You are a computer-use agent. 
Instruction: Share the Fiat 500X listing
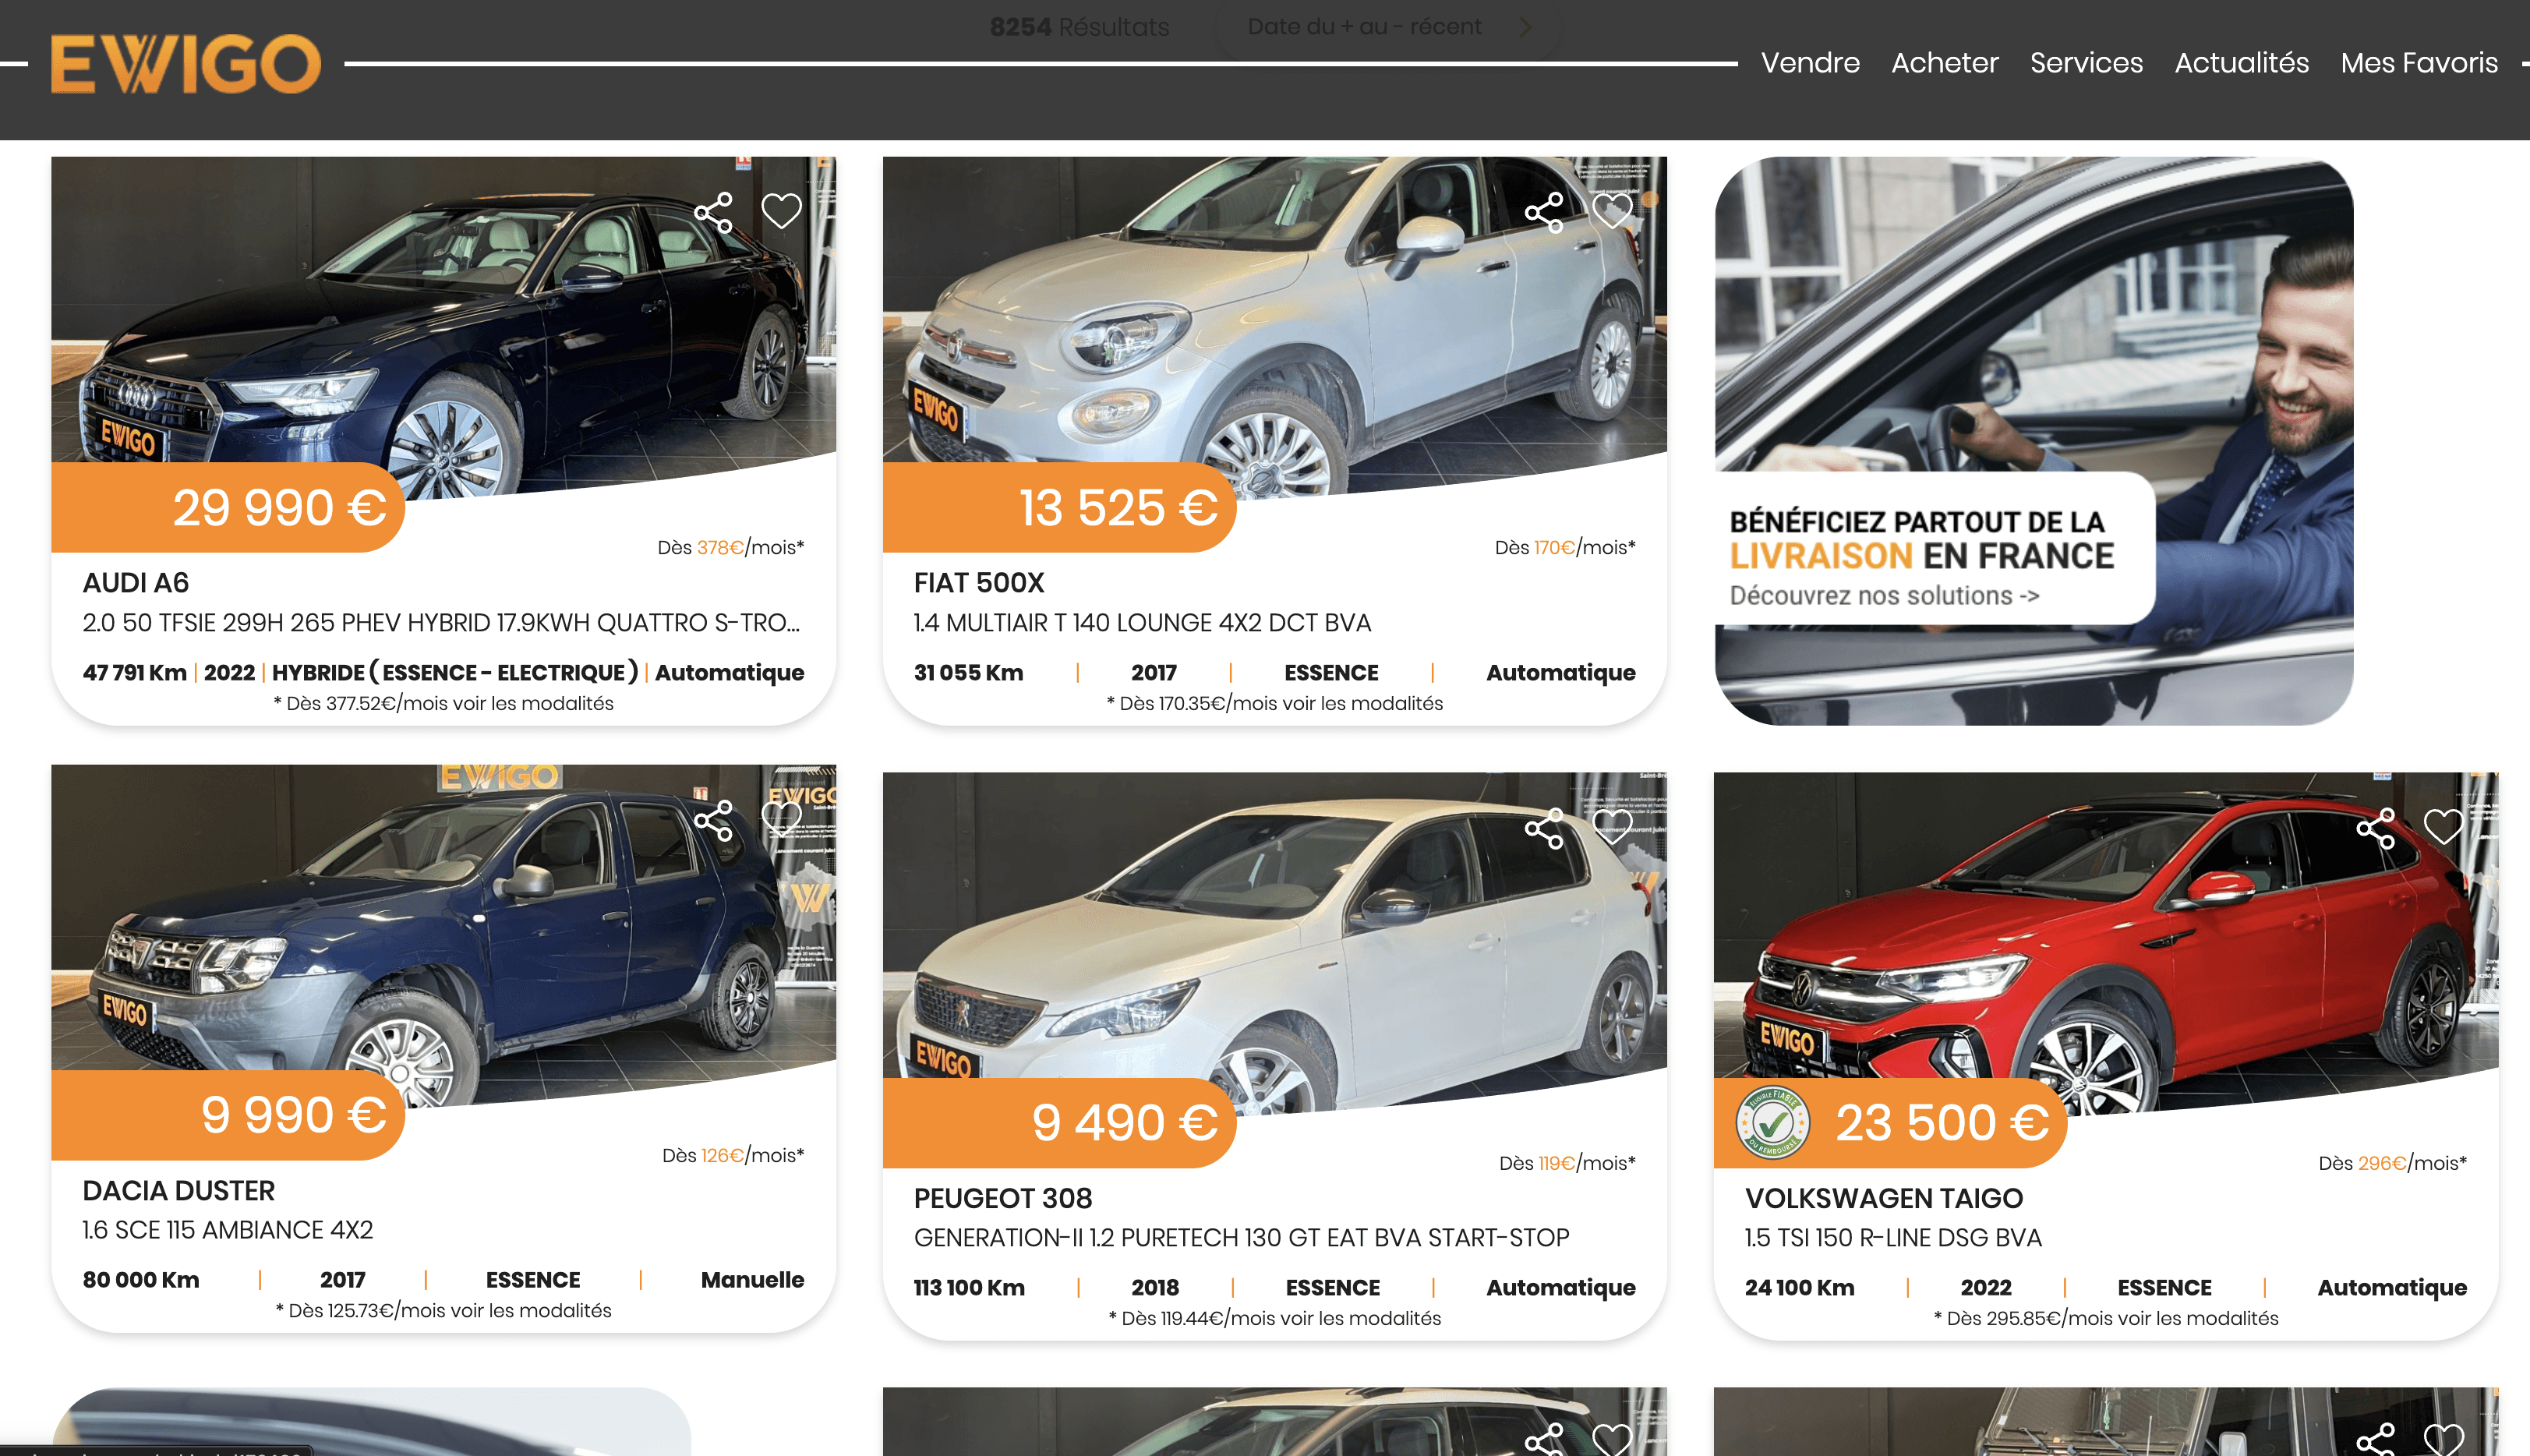1544,212
